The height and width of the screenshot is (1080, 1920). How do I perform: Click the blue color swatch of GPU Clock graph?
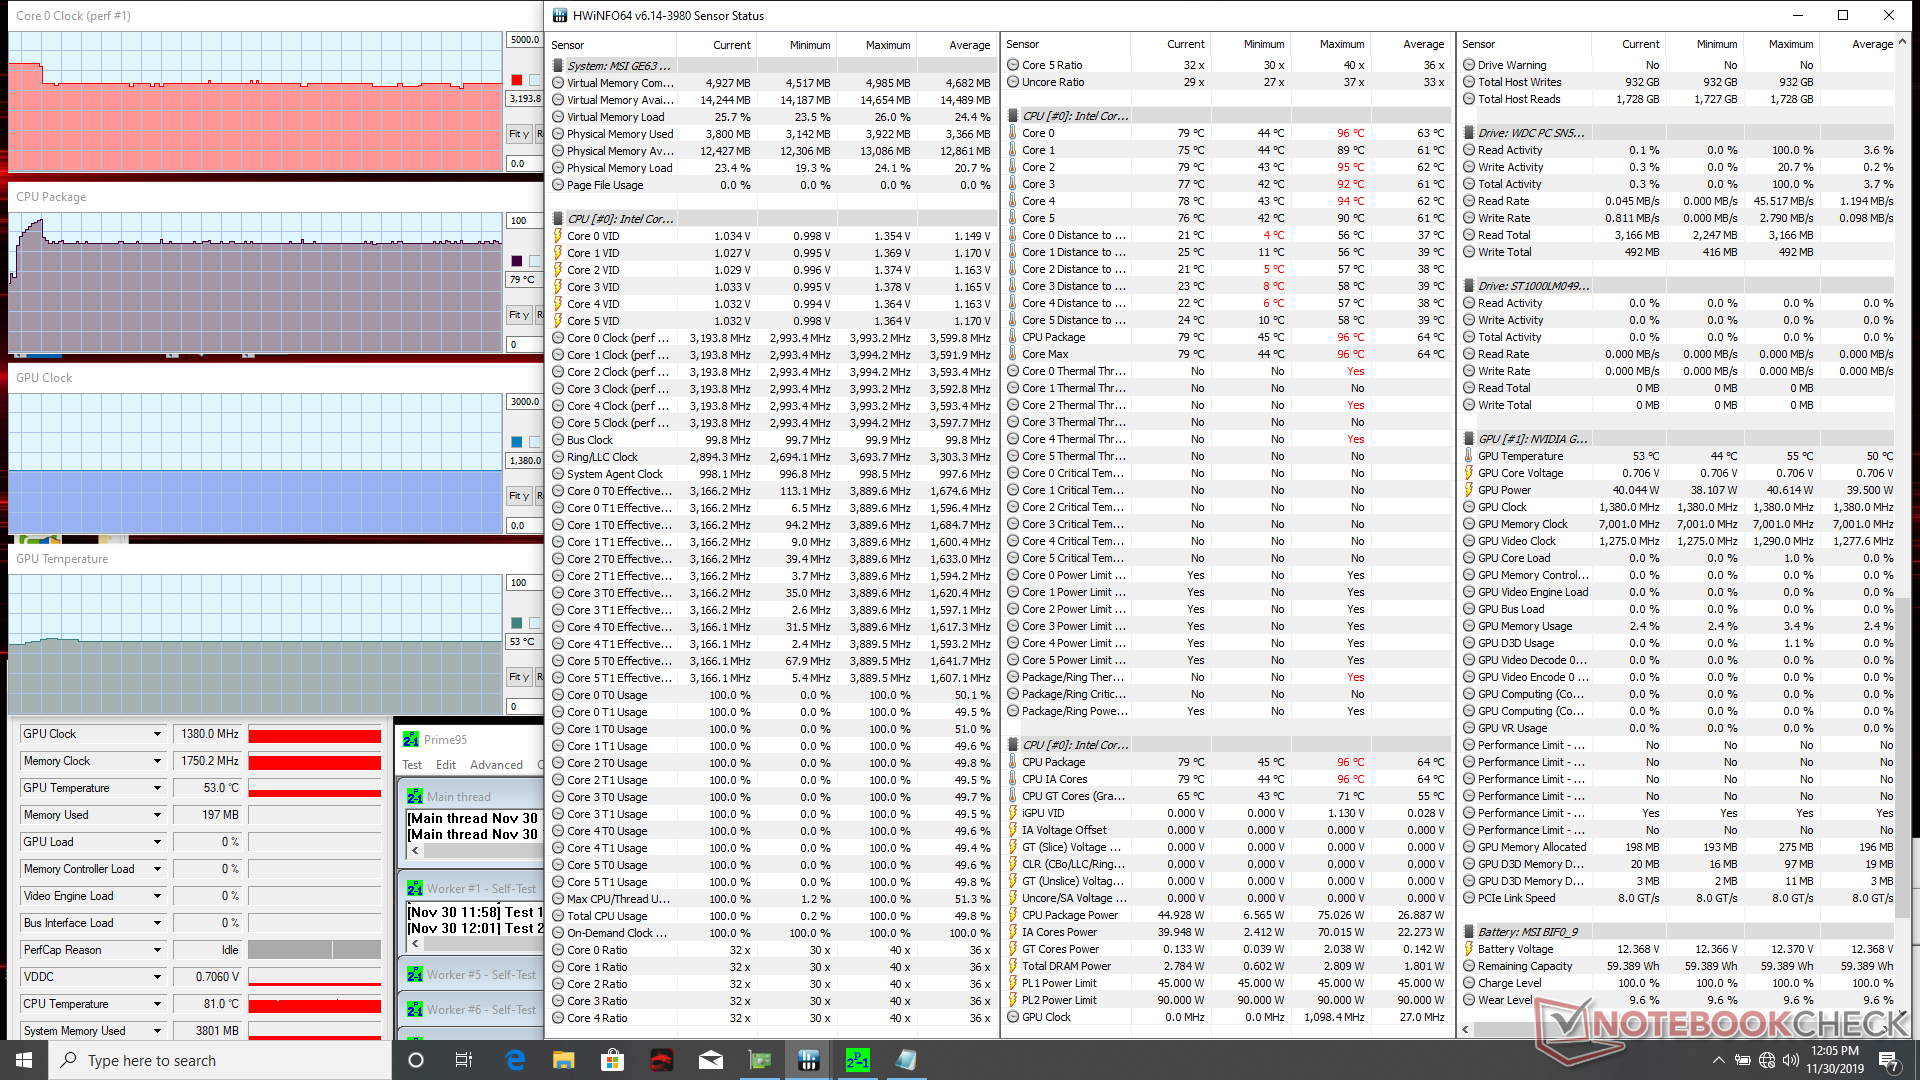(x=516, y=442)
